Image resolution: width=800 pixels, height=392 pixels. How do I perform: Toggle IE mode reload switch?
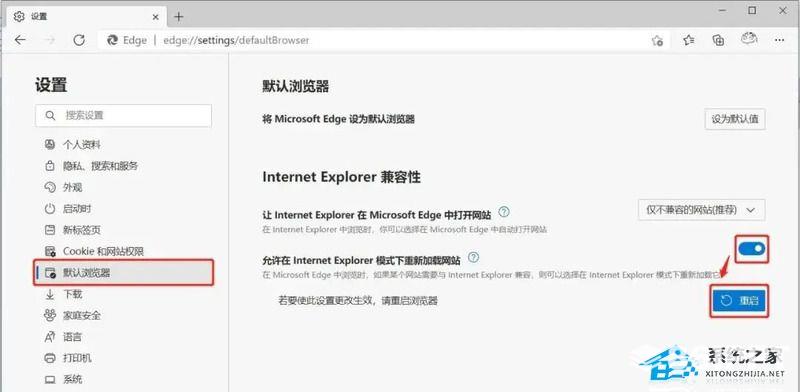pos(752,249)
